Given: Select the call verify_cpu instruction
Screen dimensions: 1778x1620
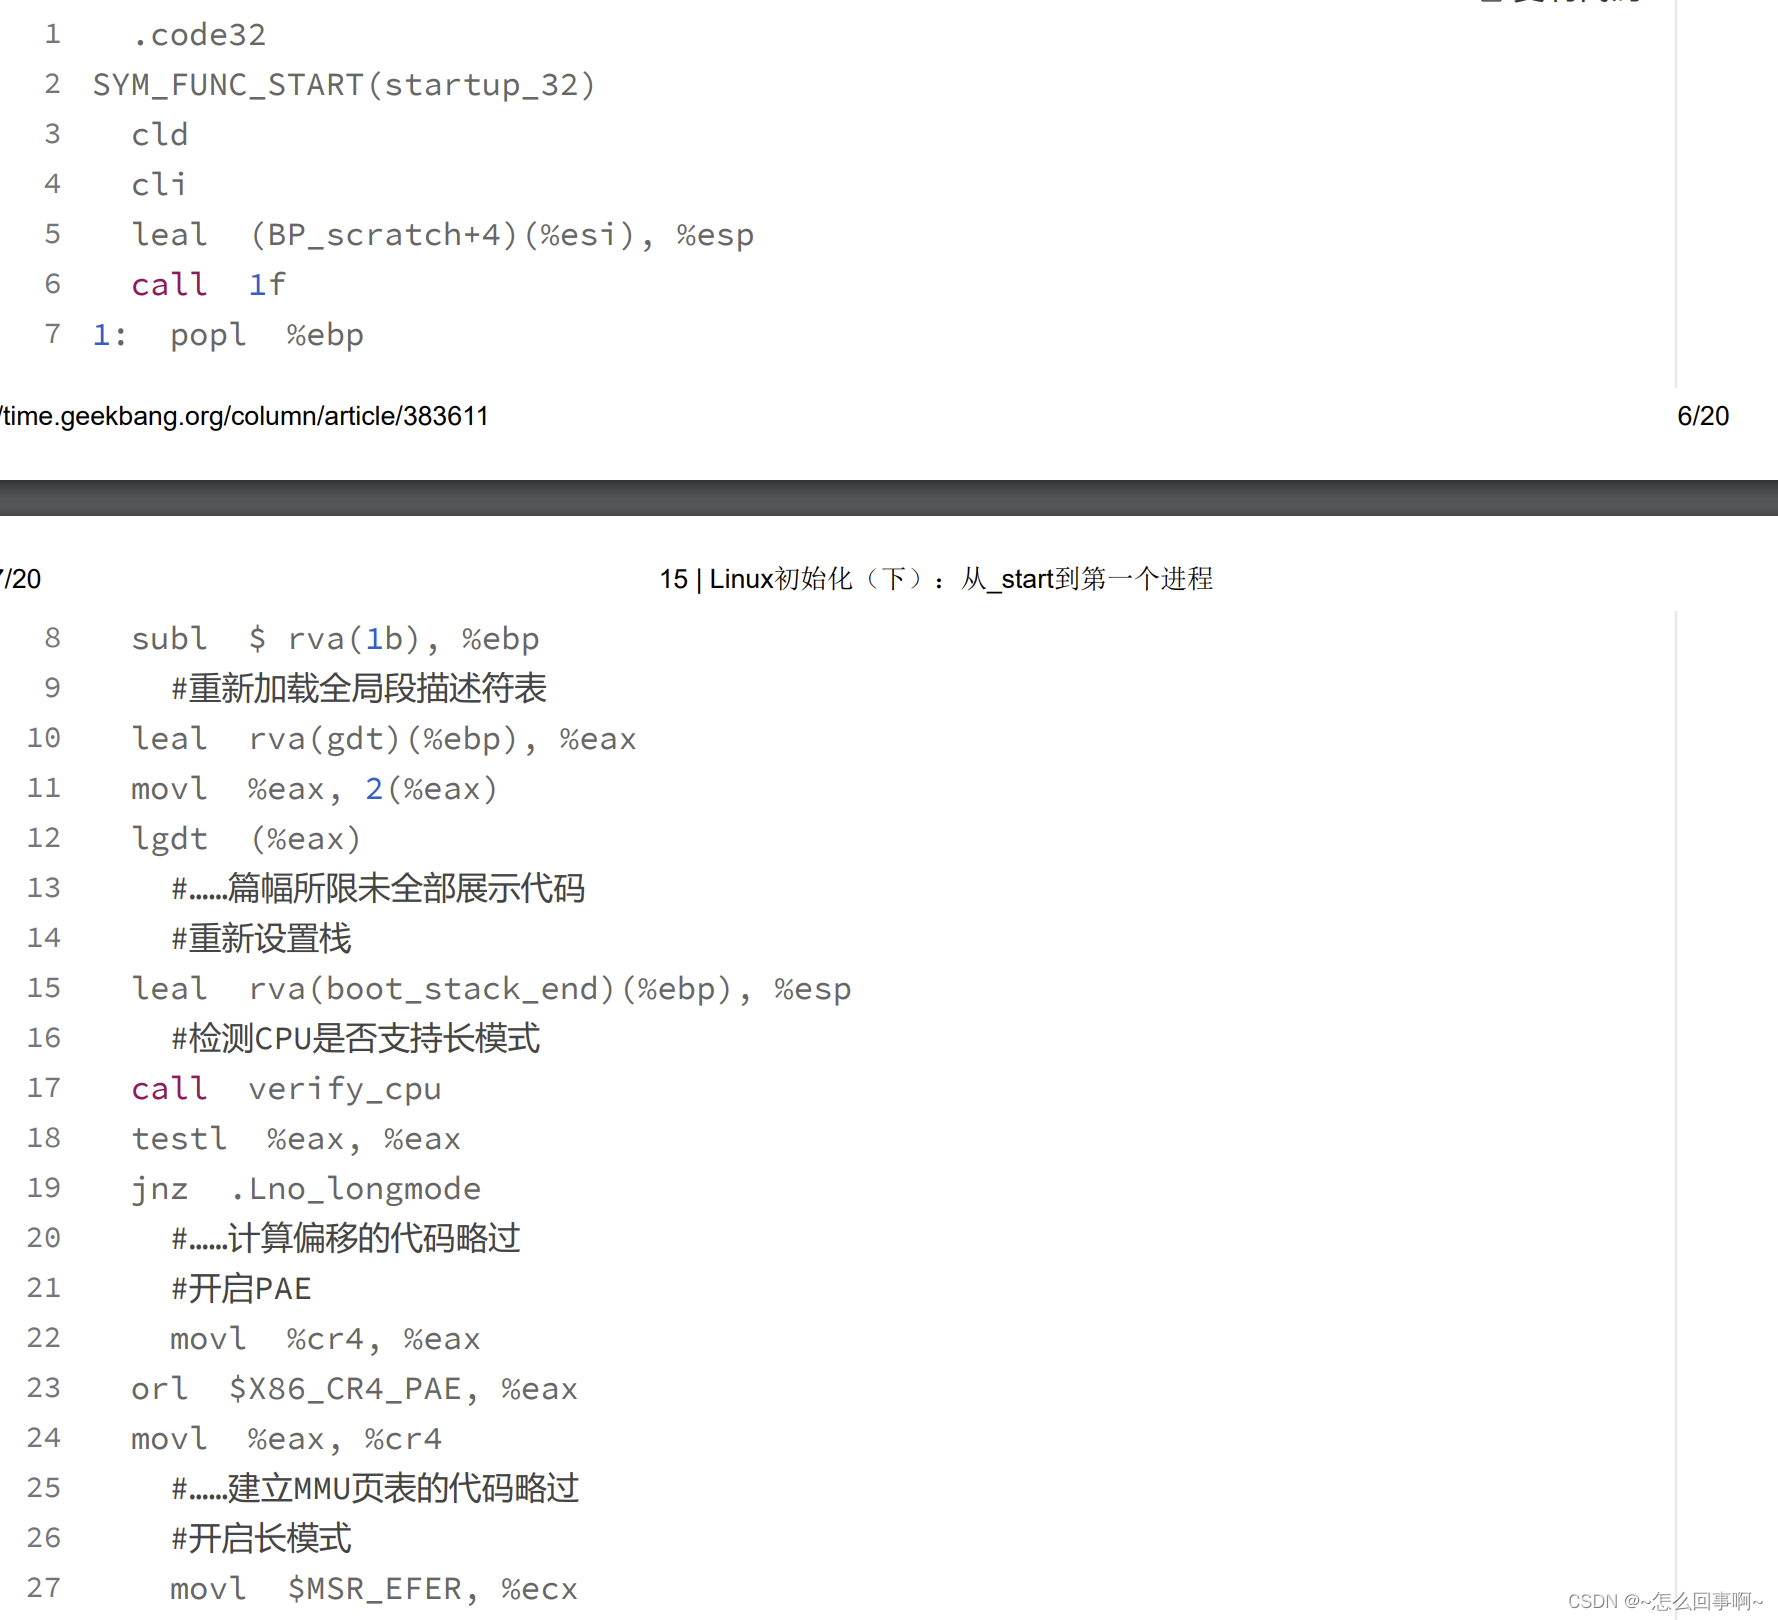Looking at the screenshot, I should click(286, 1088).
